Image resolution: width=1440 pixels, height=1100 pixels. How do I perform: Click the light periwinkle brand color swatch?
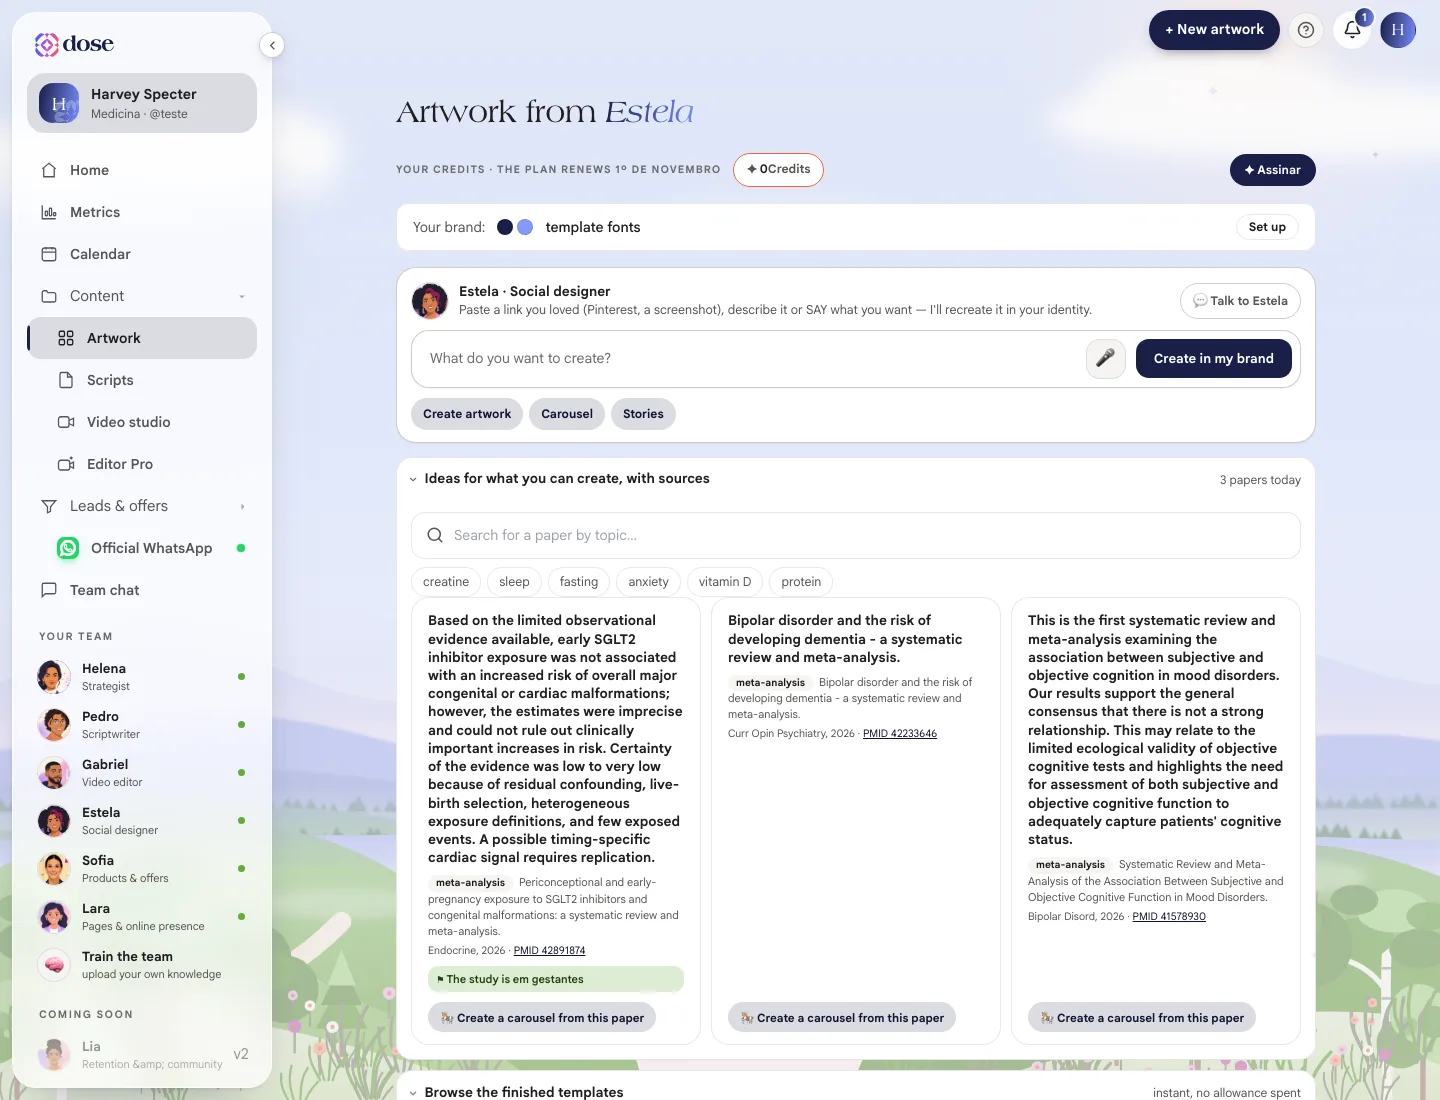525,227
